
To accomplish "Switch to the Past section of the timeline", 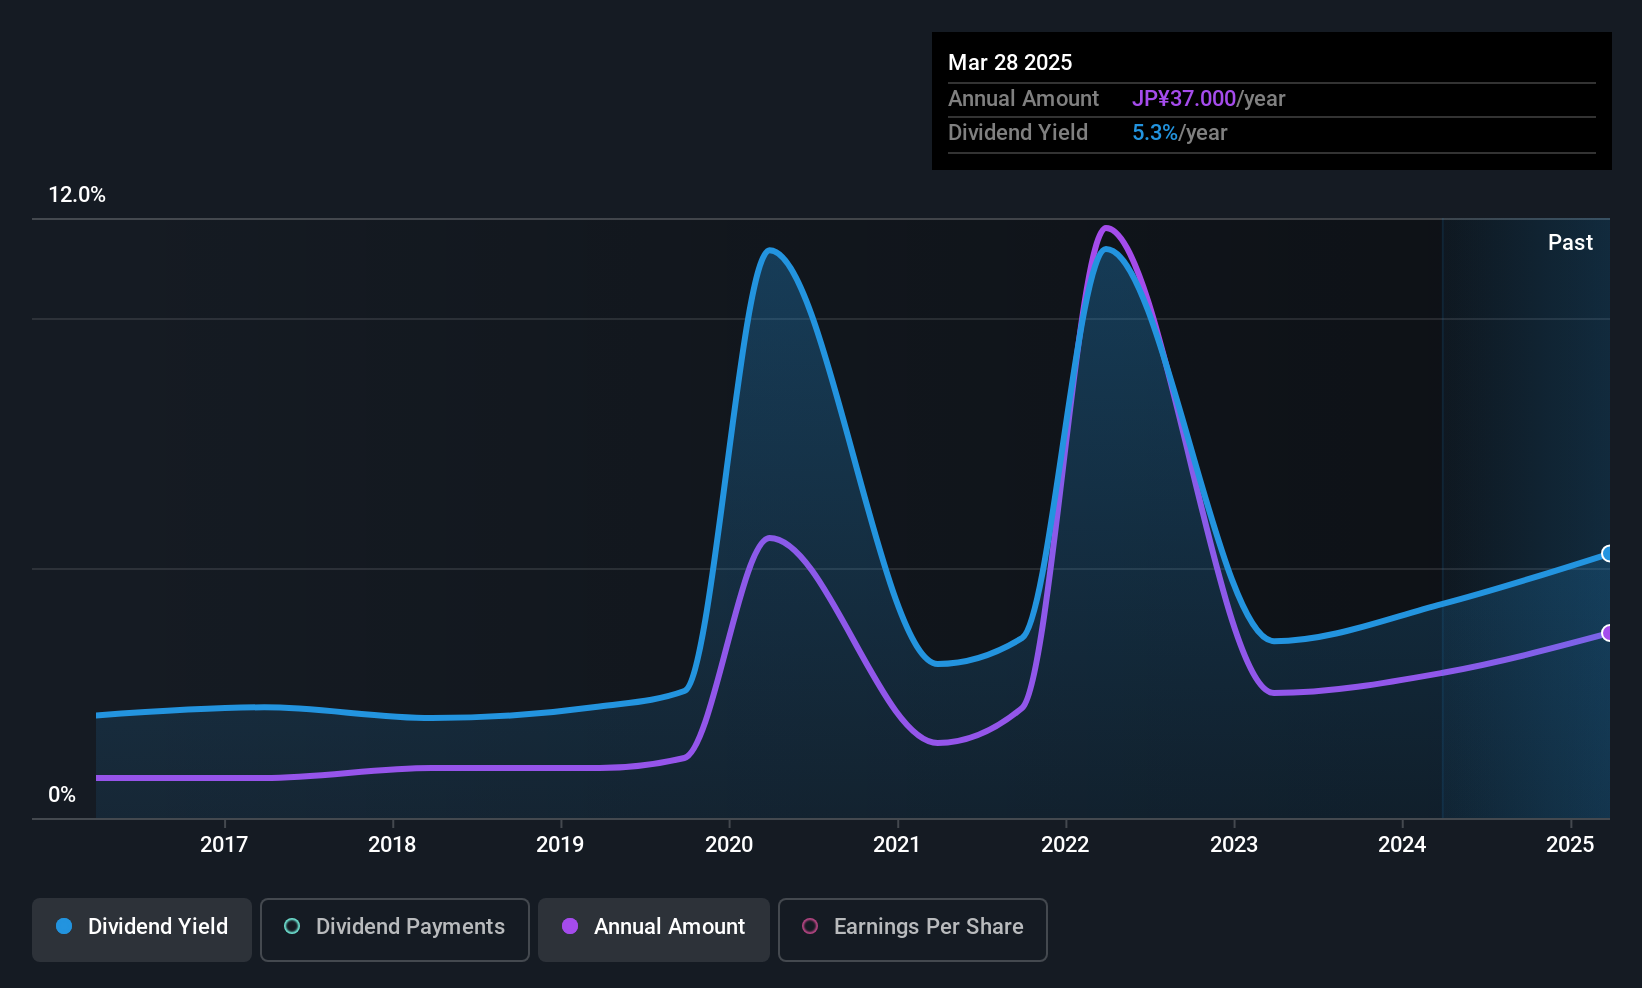I will [x=1570, y=242].
